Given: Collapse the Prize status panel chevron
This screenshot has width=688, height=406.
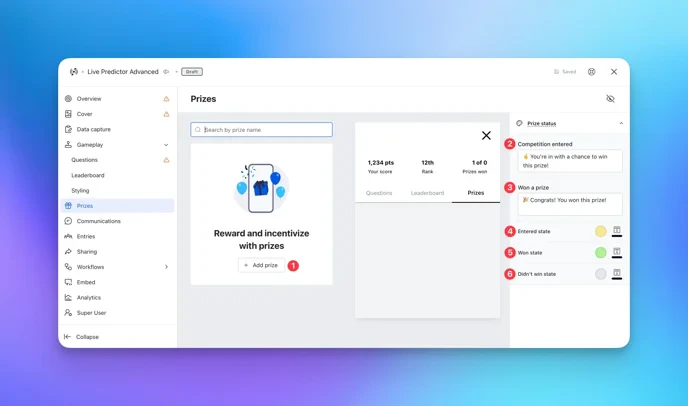Looking at the screenshot, I should click(x=621, y=123).
